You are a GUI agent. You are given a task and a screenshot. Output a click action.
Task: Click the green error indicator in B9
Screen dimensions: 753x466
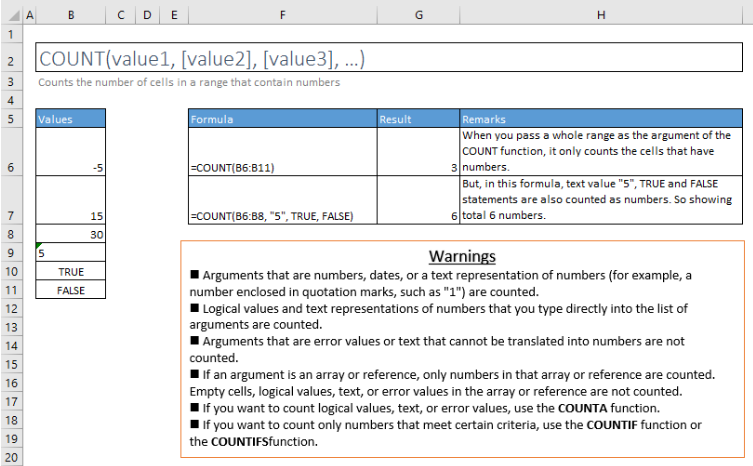39,246
